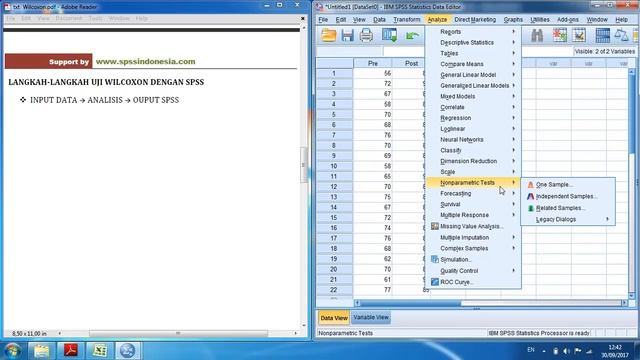Click the Find binoculars icon
This screenshot has width=640, height=360.
537,36
